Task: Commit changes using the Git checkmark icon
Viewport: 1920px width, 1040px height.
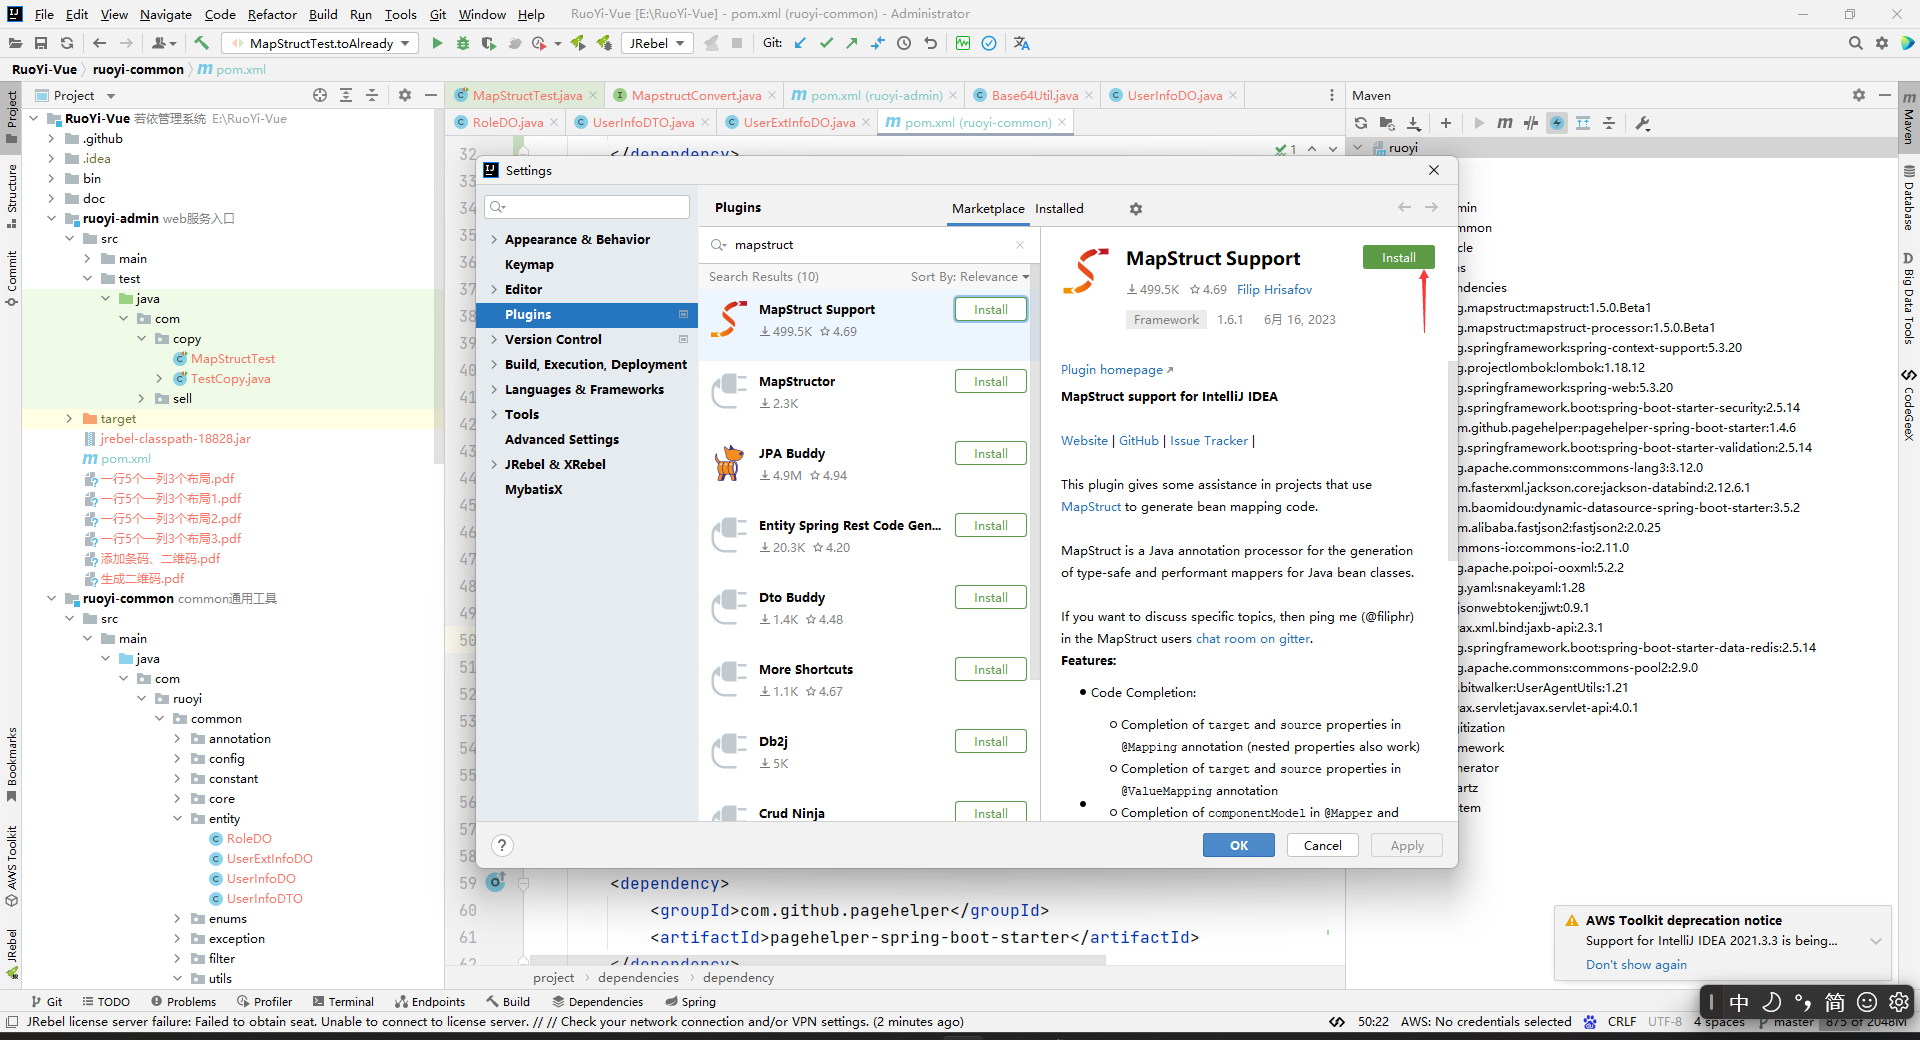Action: click(x=826, y=43)
